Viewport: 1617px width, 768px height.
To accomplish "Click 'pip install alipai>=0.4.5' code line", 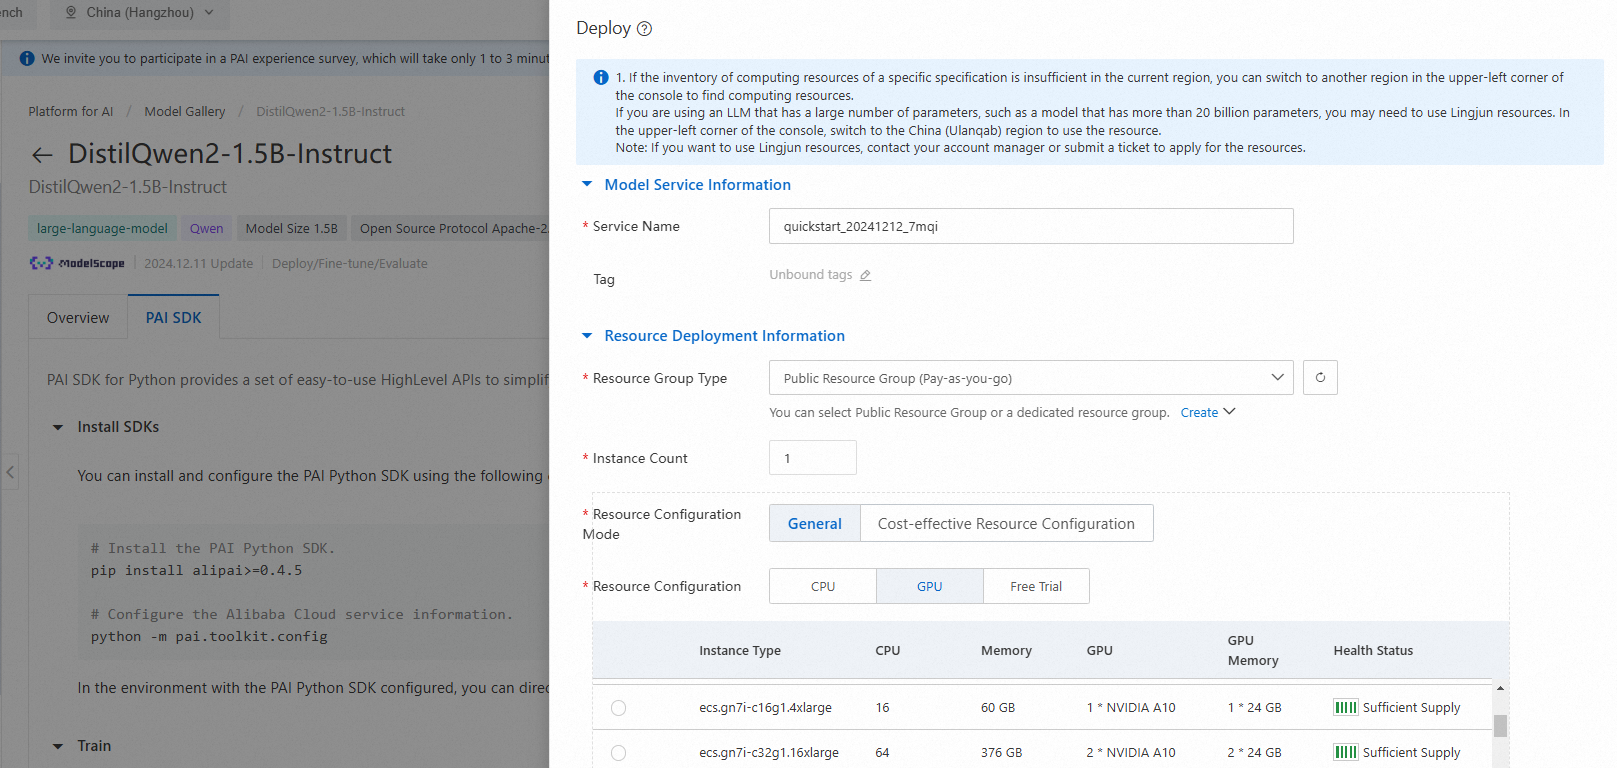I will (196, 571).
